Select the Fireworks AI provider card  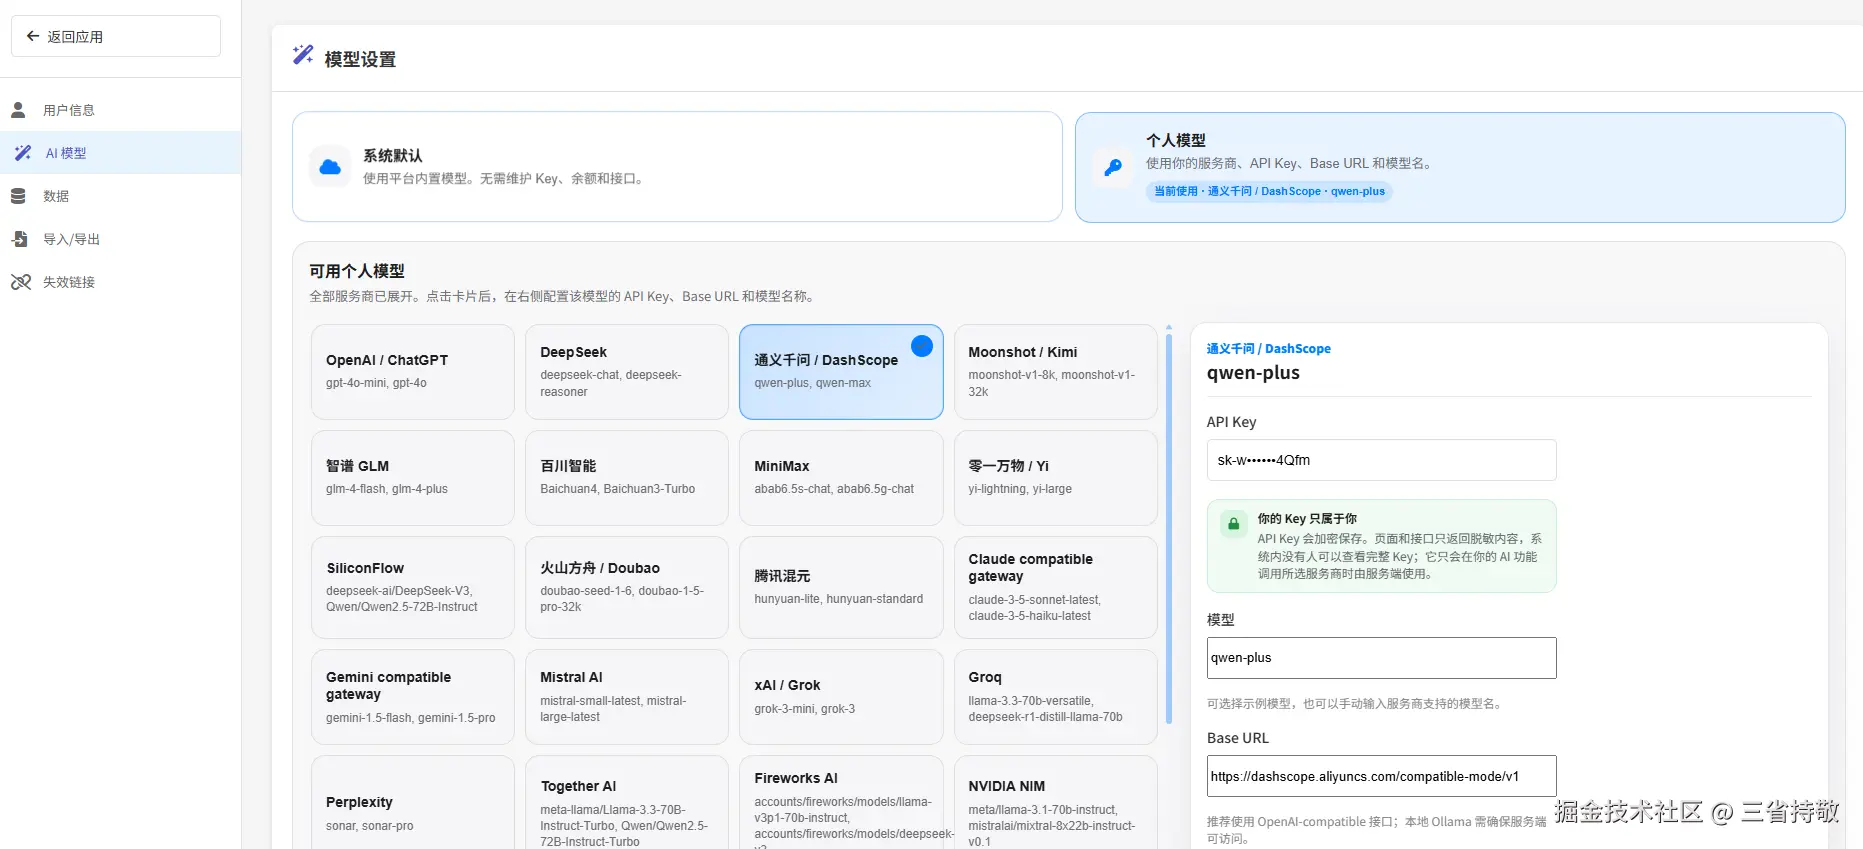point(841,802)
